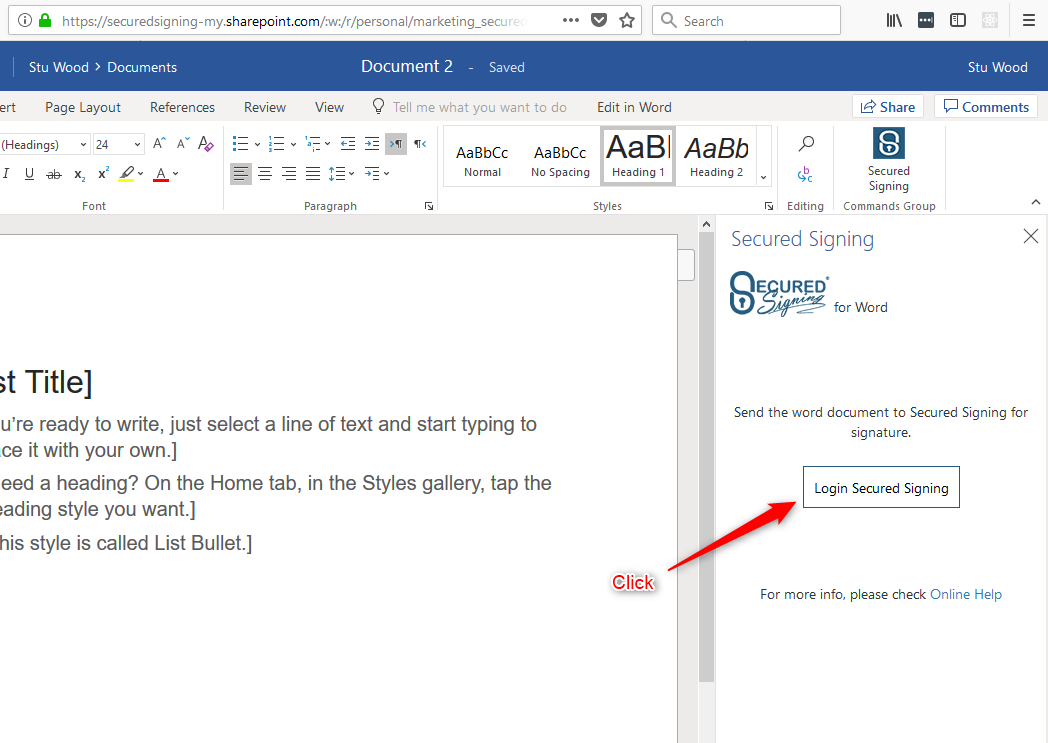
Task: Toggle subscript formatting
Action: pos(79,174)
